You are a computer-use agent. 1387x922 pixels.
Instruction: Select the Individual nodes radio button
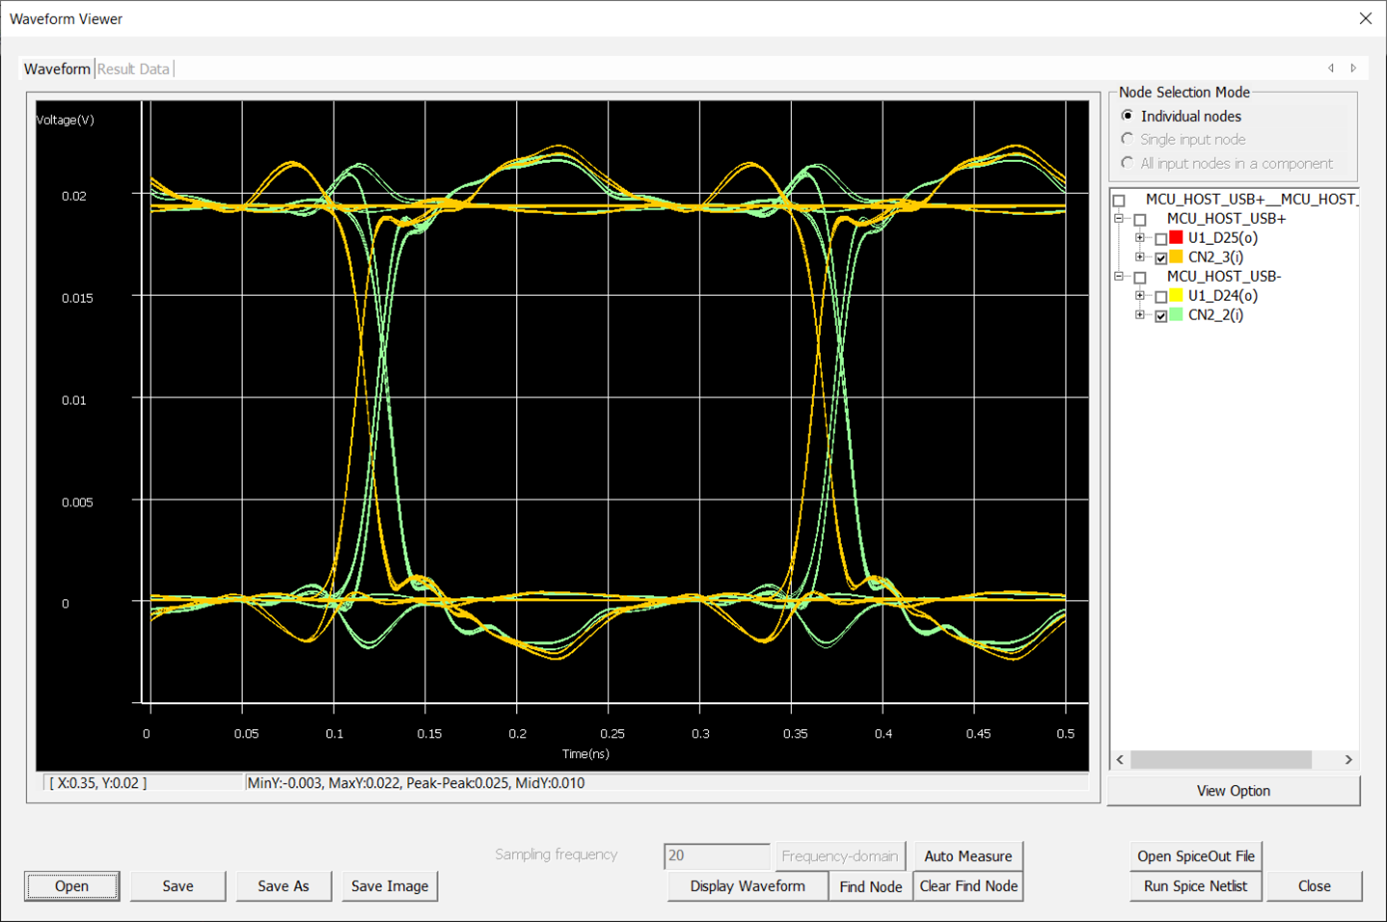click(1128, 116)
